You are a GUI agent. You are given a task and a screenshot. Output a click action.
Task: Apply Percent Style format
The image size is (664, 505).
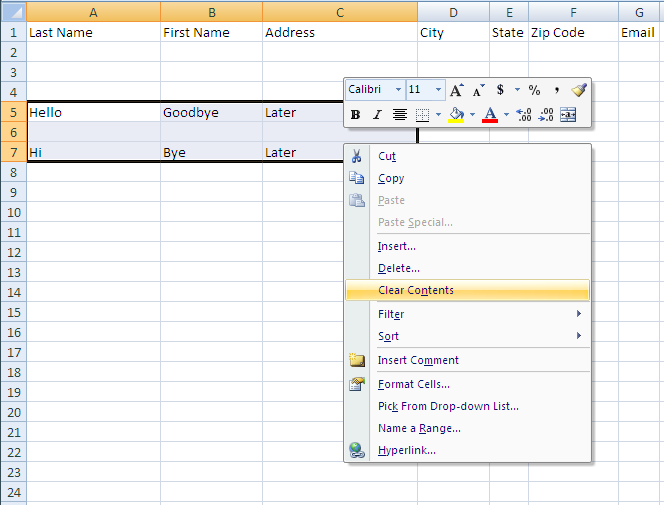click(534, 90)
